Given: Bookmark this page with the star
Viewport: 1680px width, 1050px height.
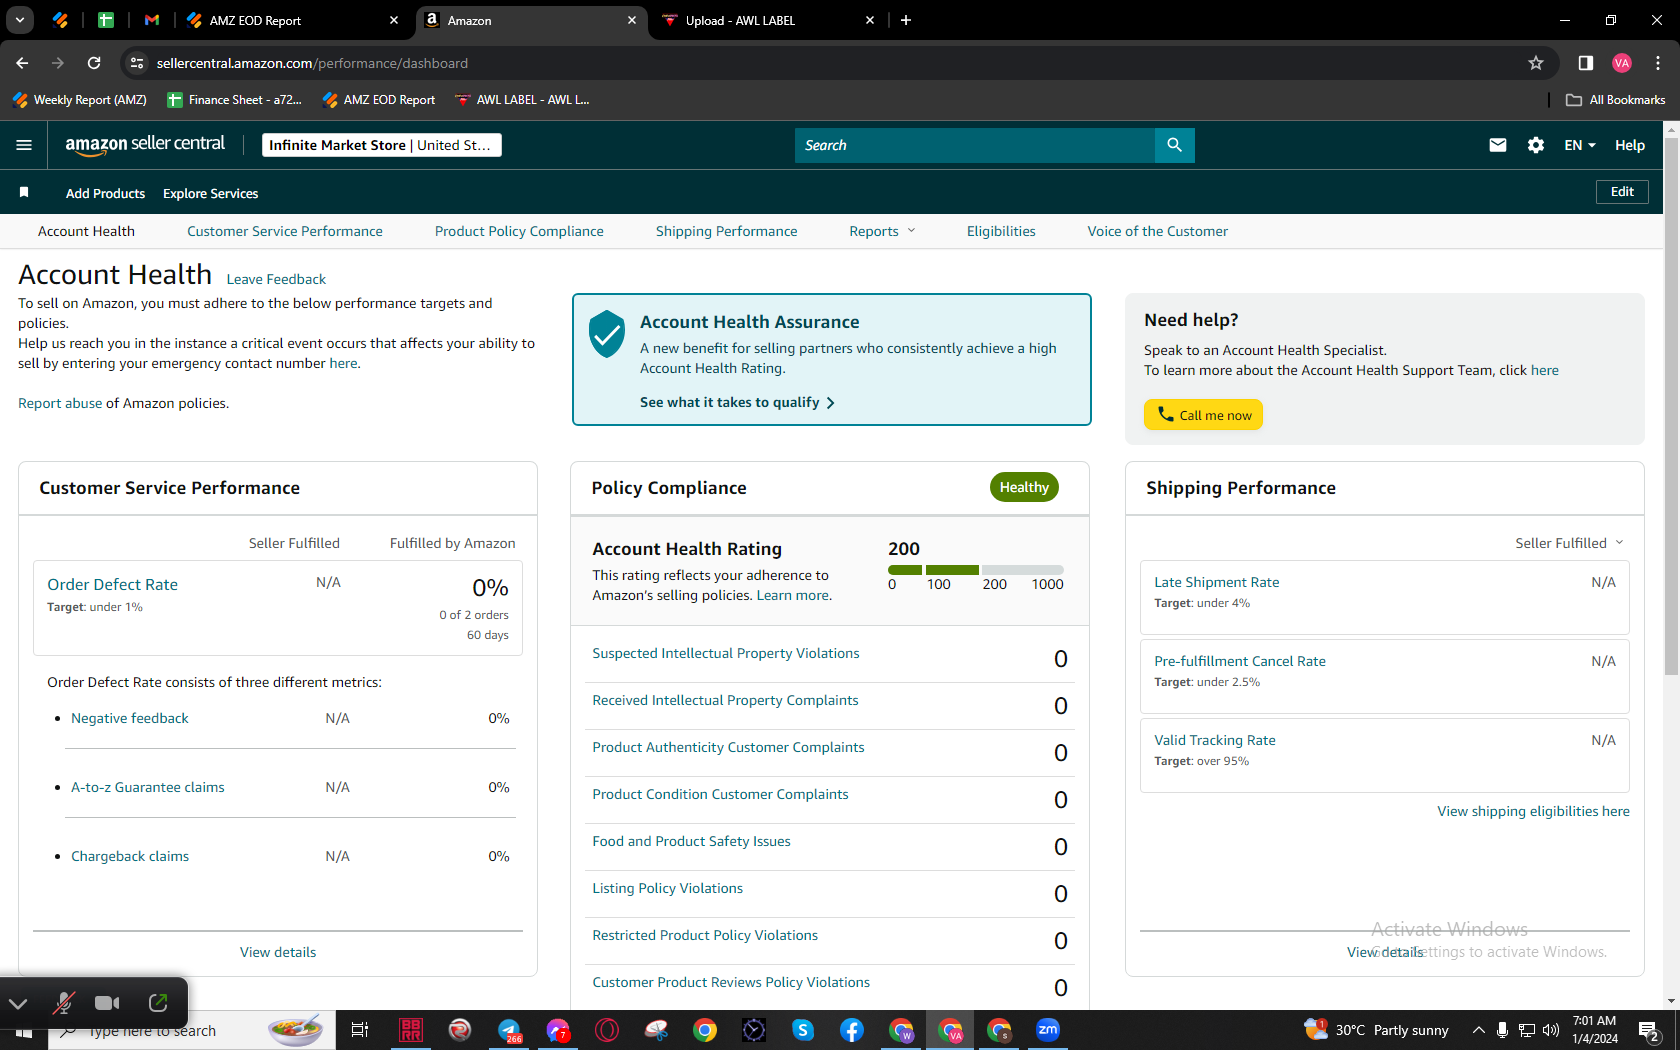Looking at the screenshot, I should (x=1536, y=63).
